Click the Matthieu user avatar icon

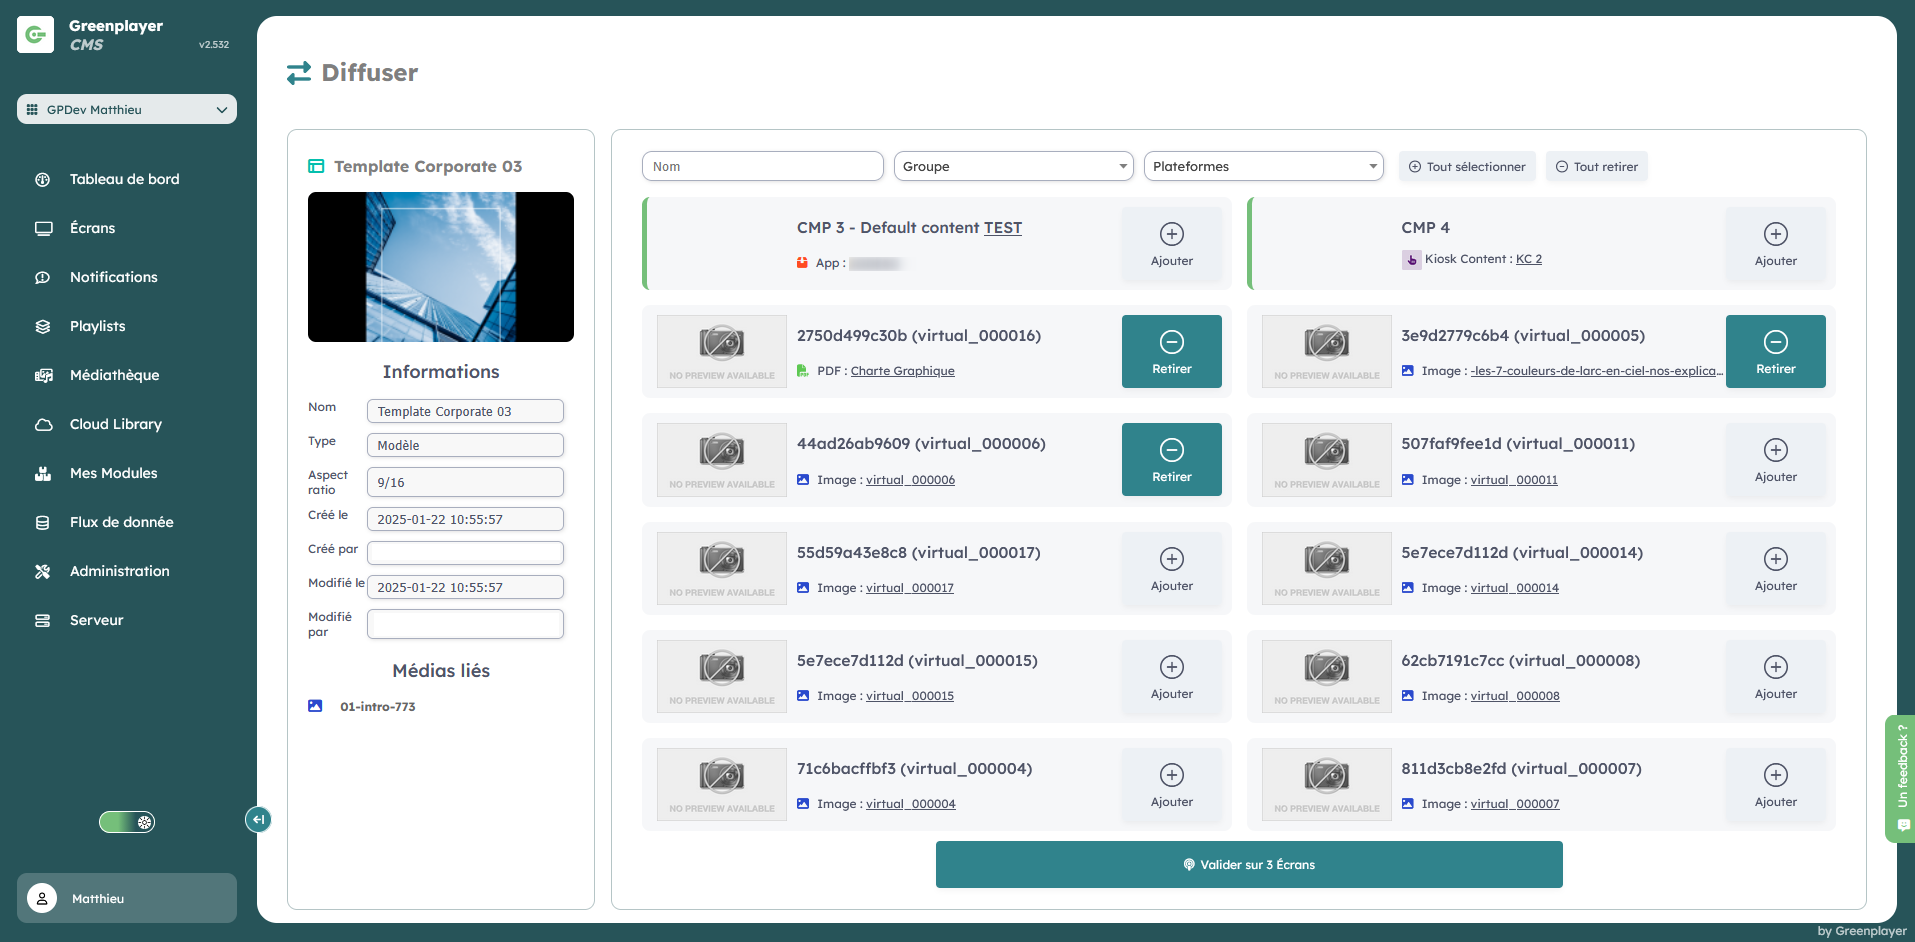42,898
